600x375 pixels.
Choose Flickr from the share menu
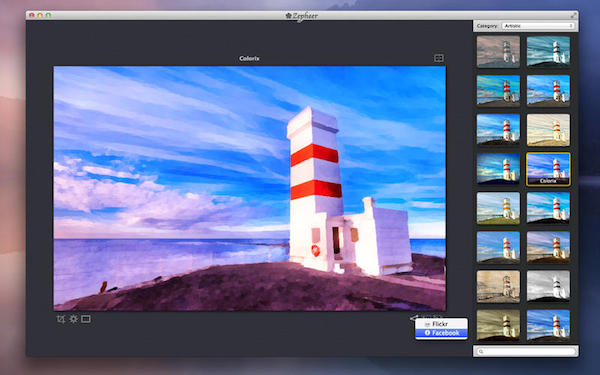click(441, 324)
